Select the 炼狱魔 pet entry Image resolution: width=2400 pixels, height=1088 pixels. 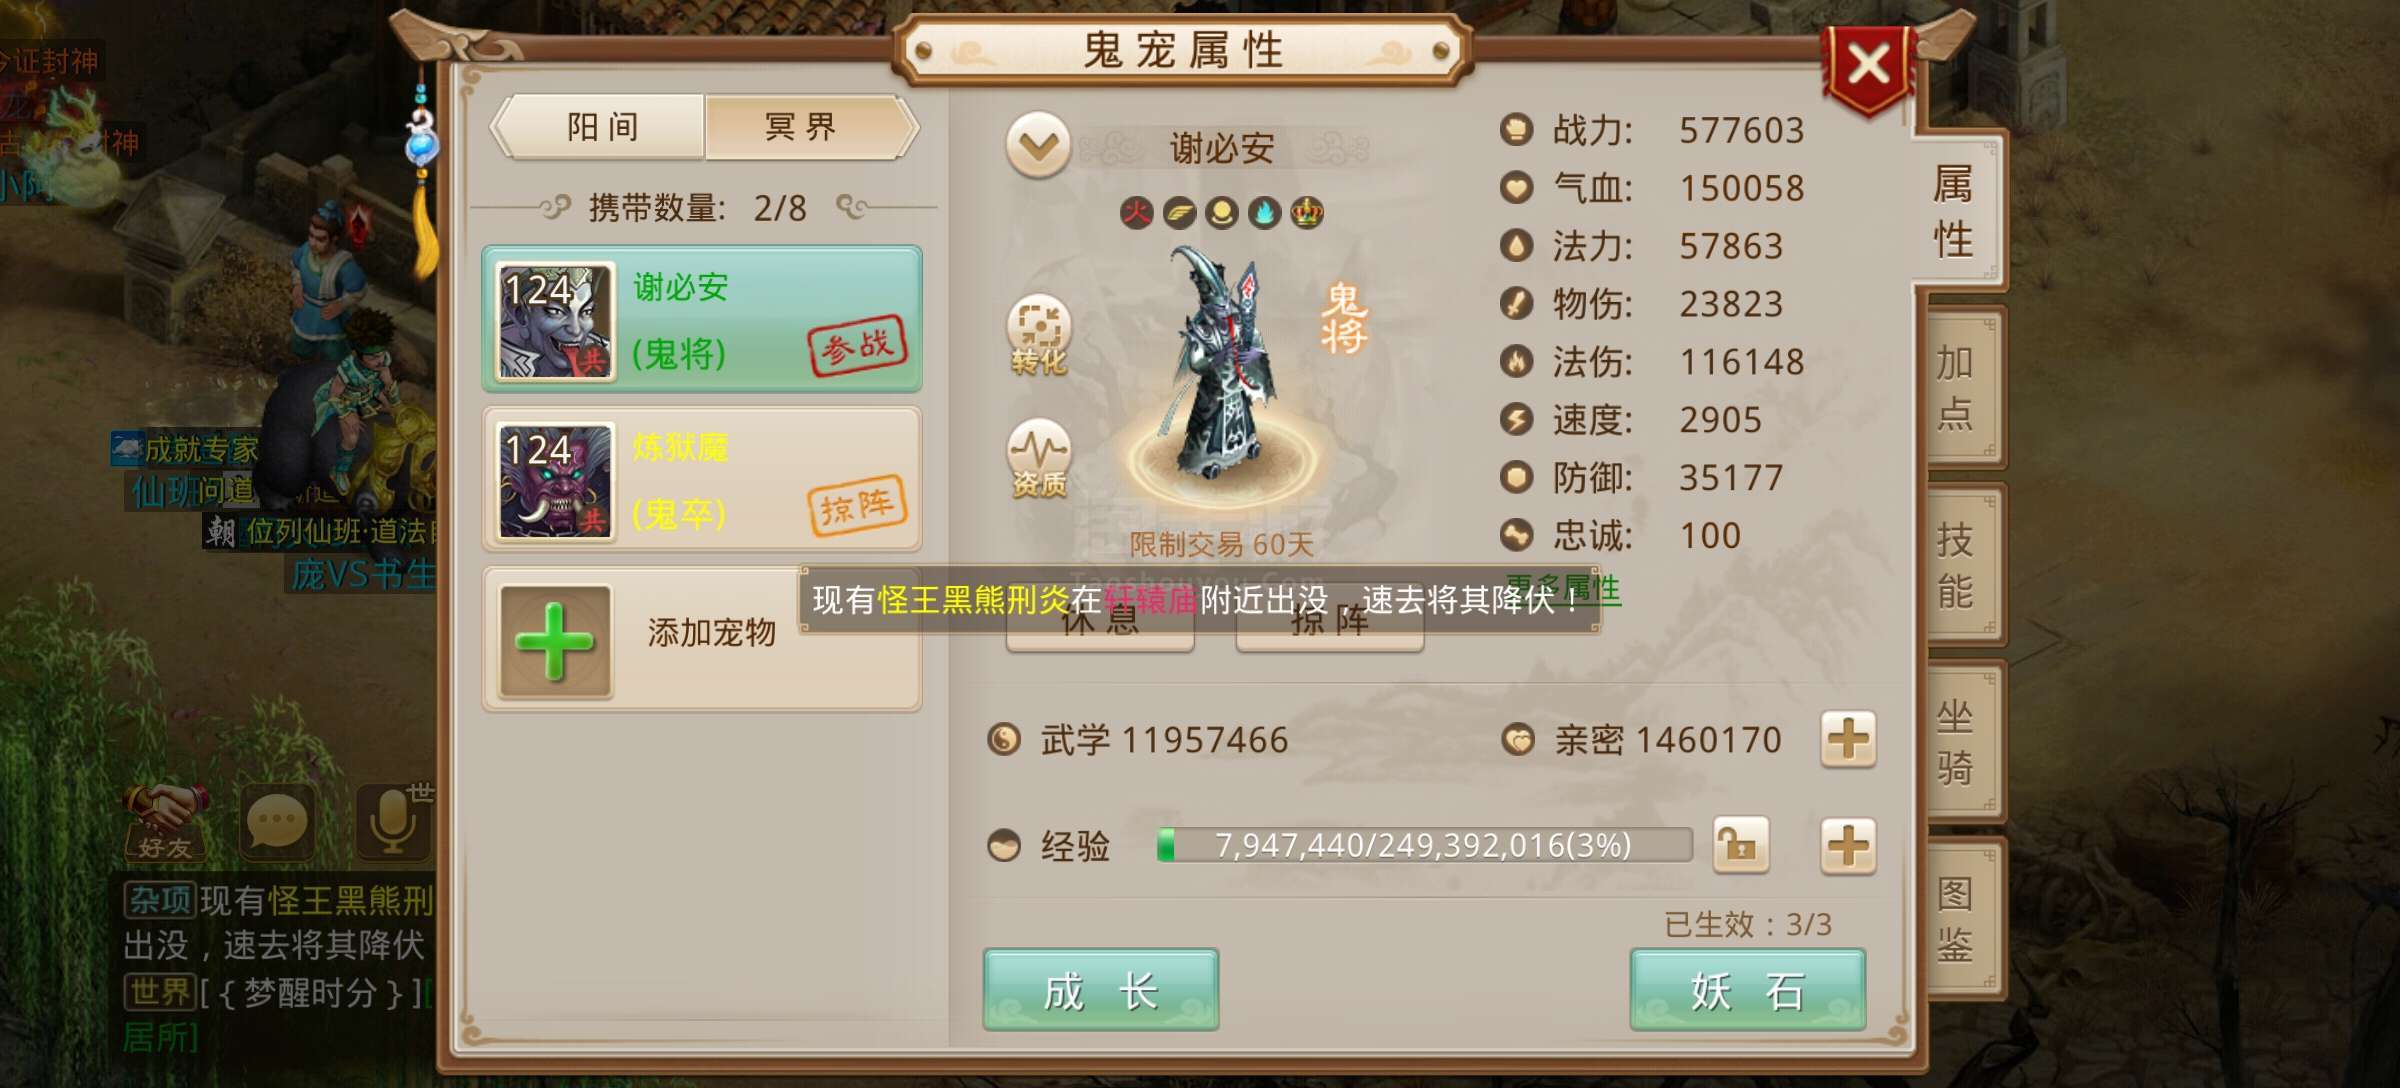tap(702, 479)
